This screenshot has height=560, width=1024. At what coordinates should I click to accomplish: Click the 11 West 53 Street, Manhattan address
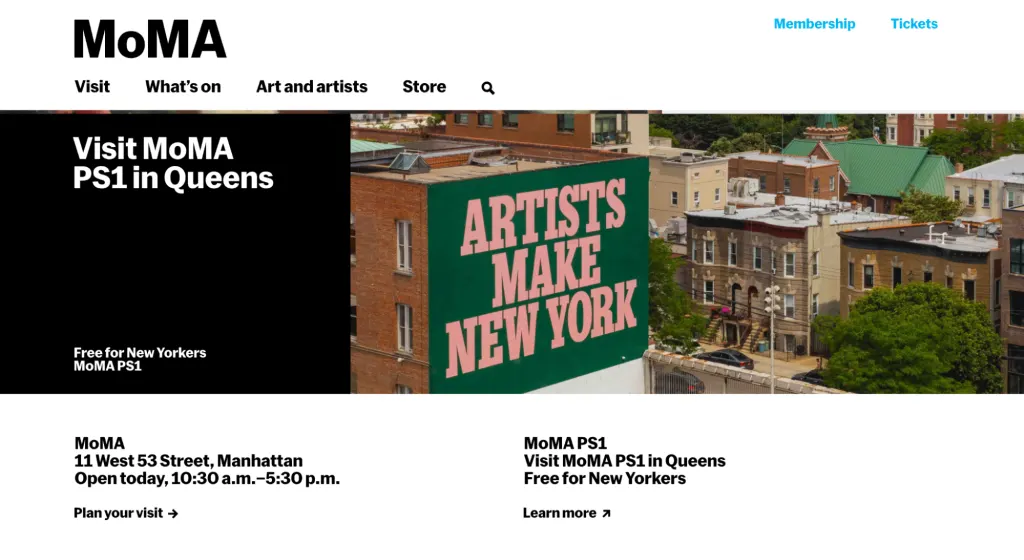coord(188,461)
